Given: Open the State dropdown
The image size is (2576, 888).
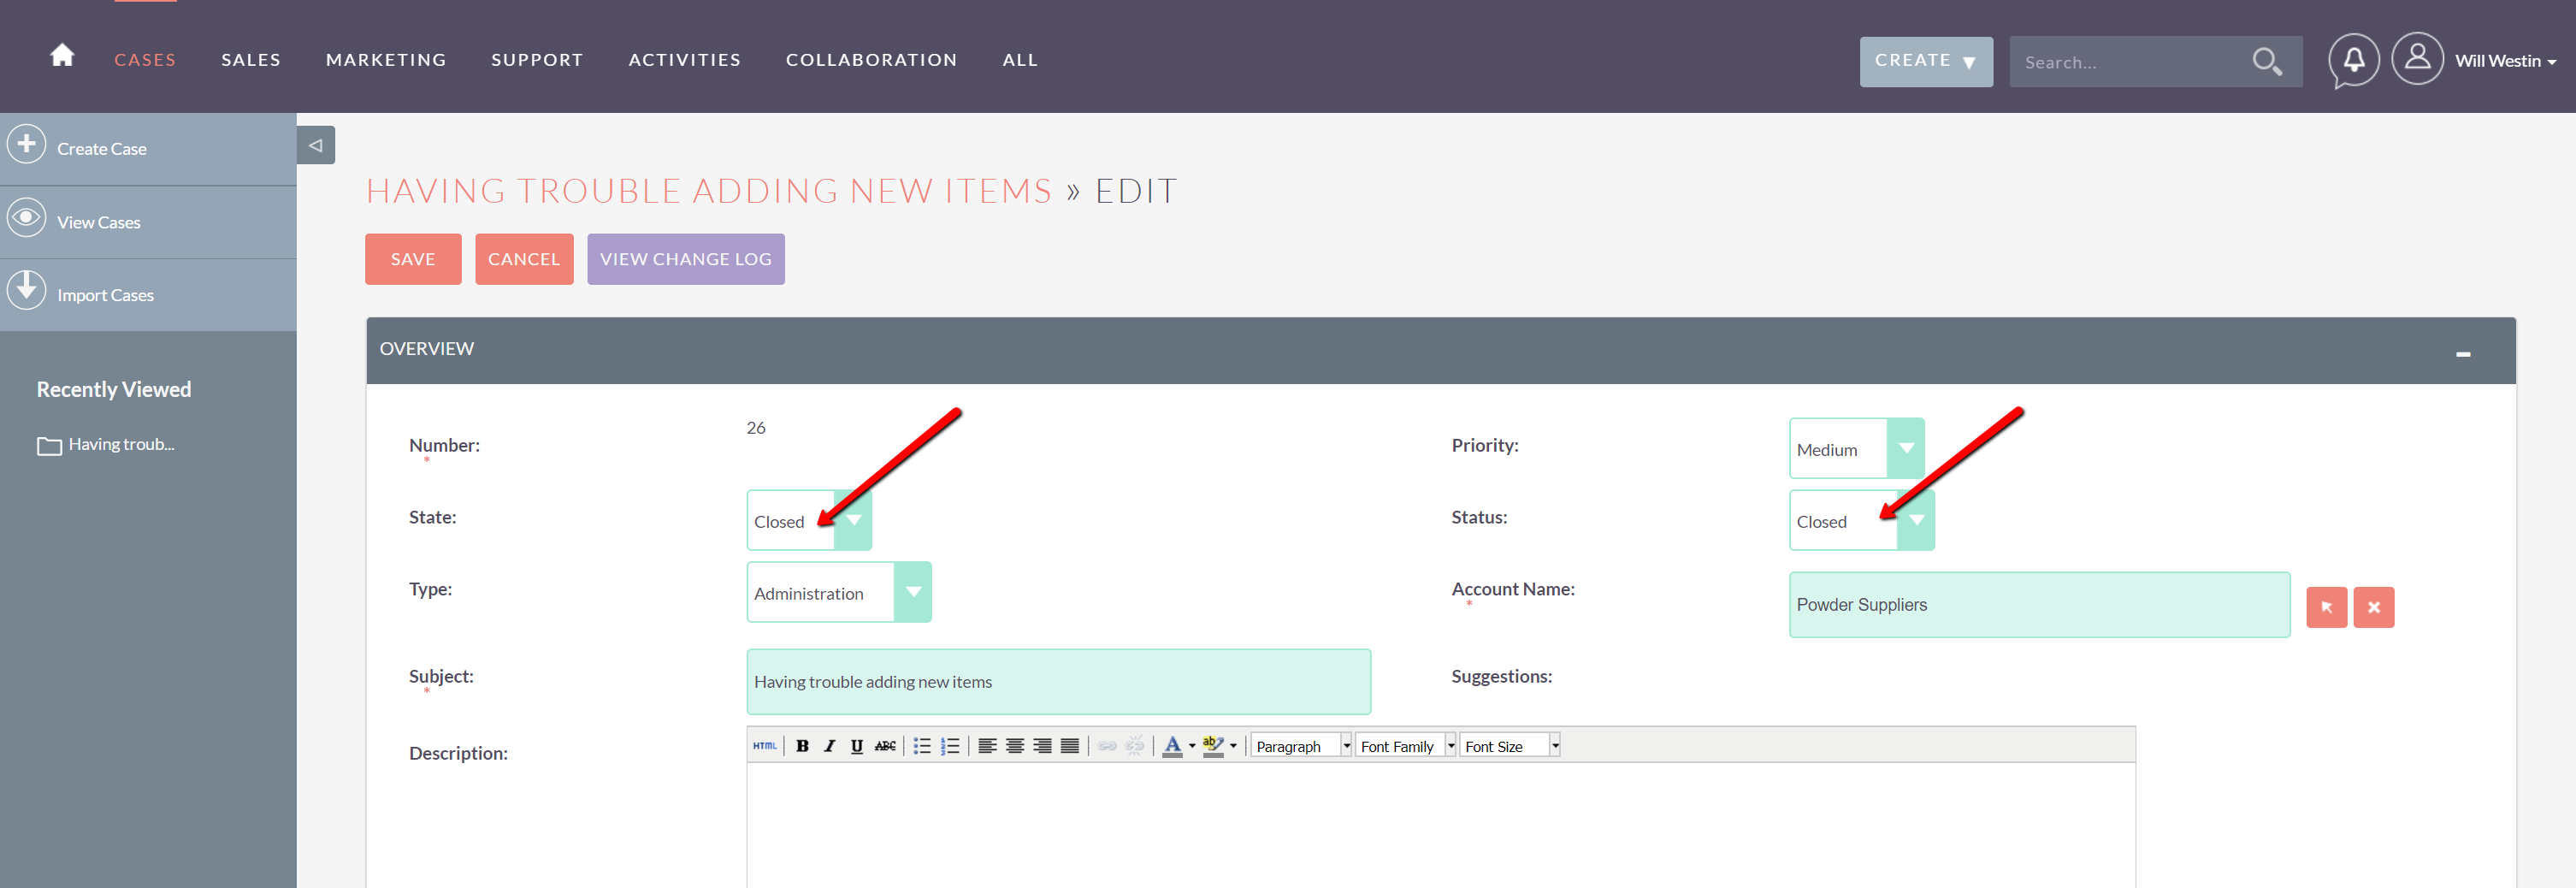Looking at the screenshot, I should 809,520.
